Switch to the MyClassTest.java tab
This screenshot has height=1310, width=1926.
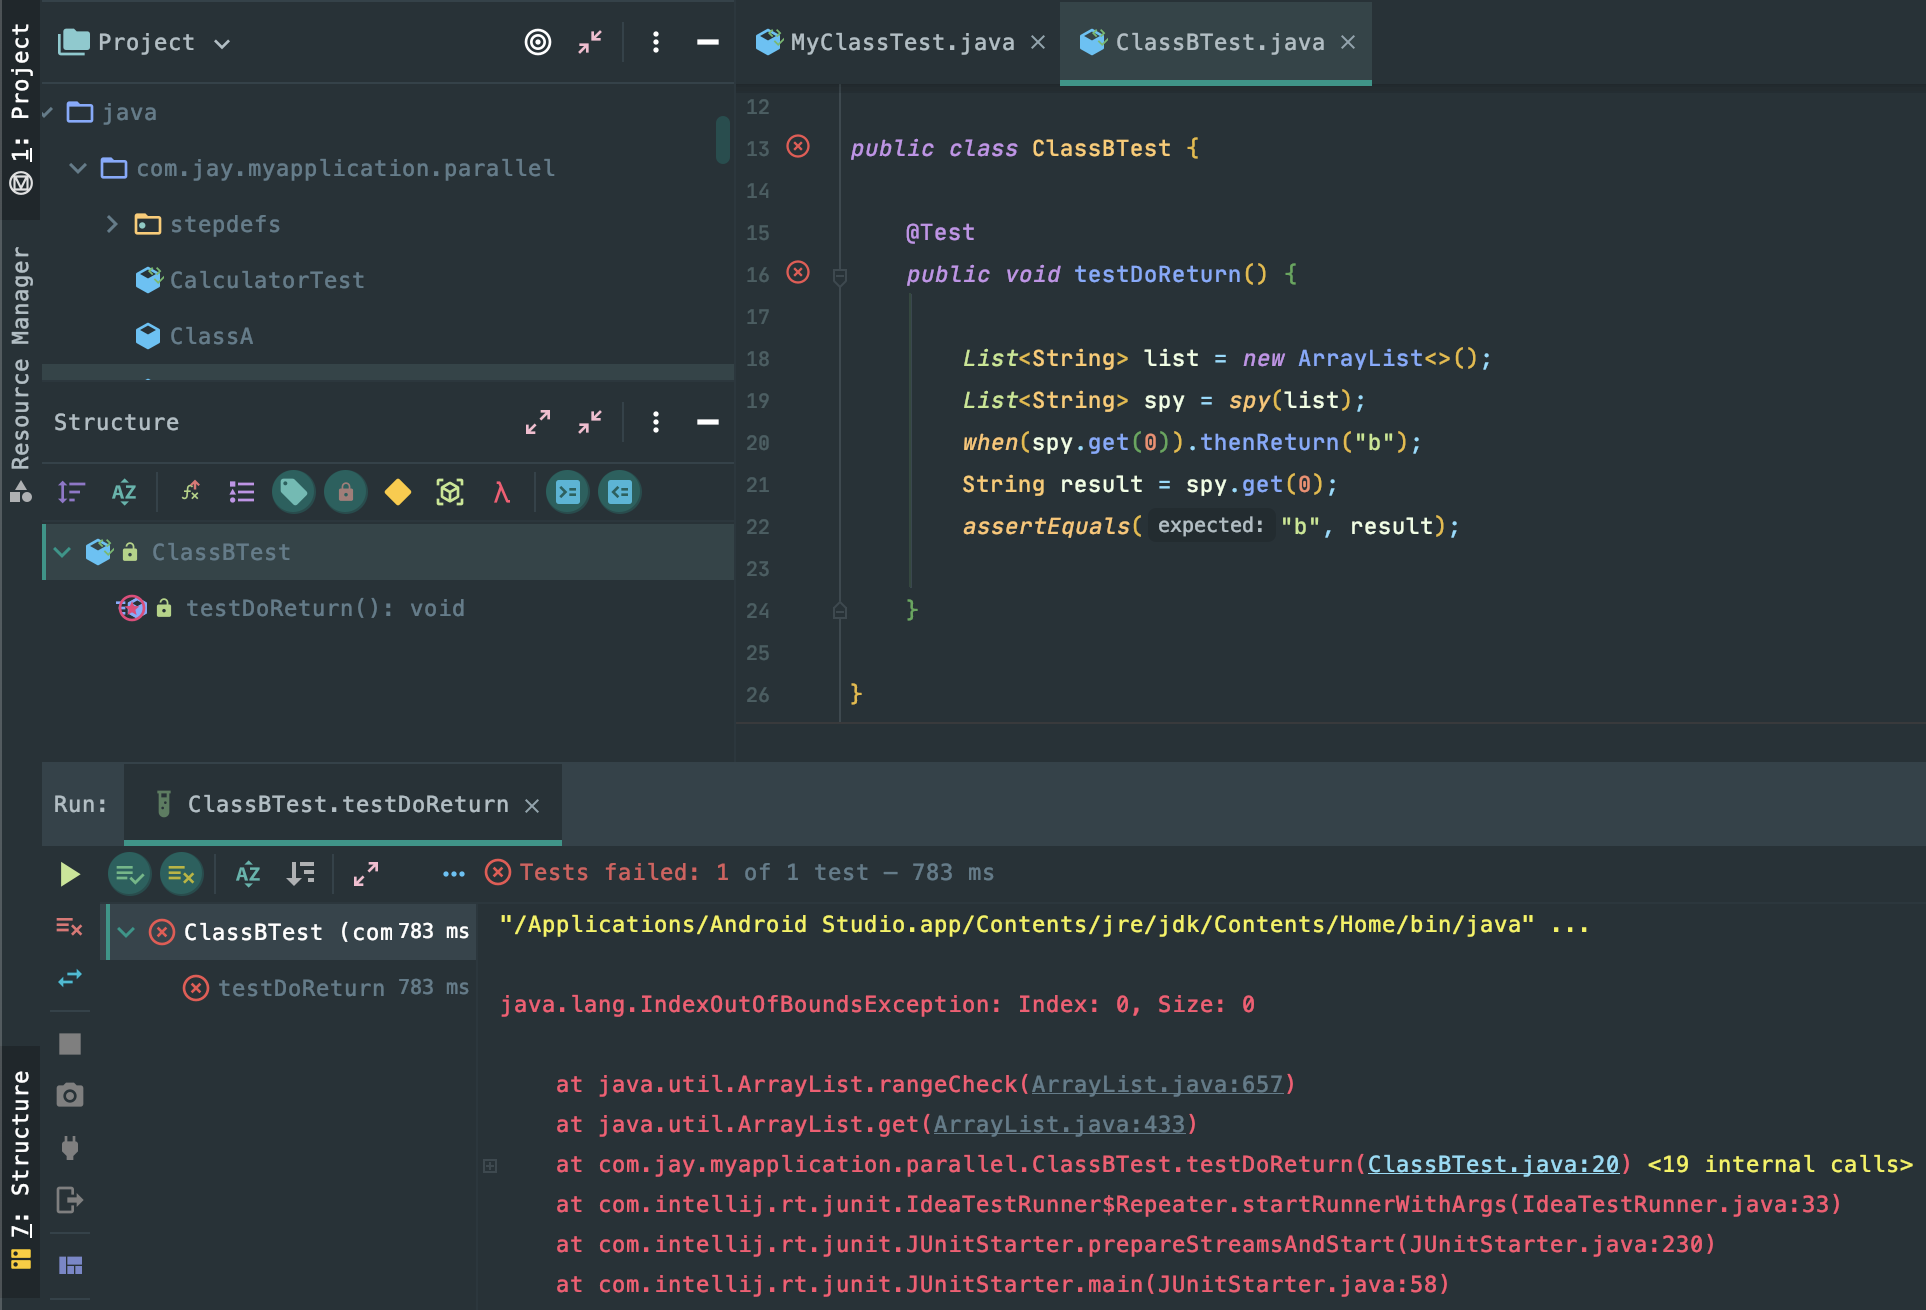click(x=901, y=42)
